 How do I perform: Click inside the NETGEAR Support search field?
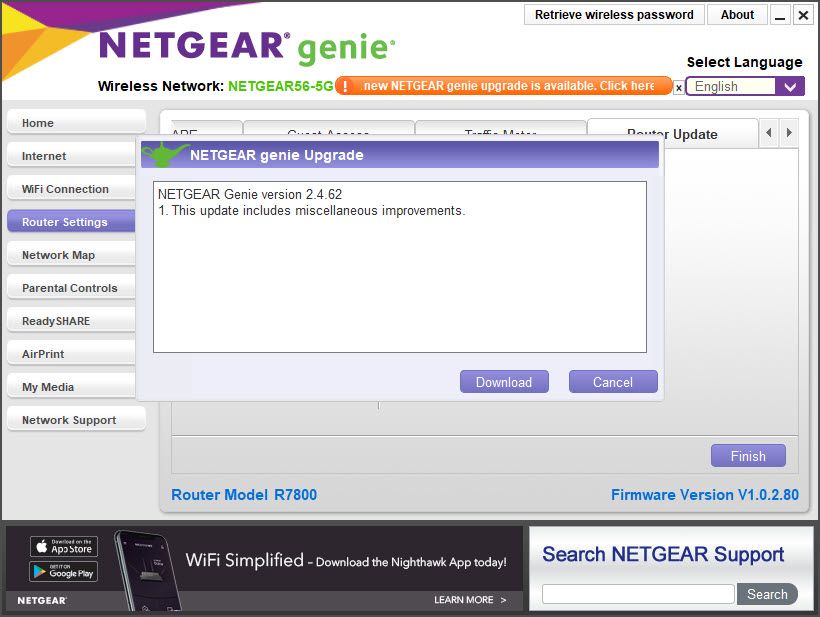click(x=637, y=593)
